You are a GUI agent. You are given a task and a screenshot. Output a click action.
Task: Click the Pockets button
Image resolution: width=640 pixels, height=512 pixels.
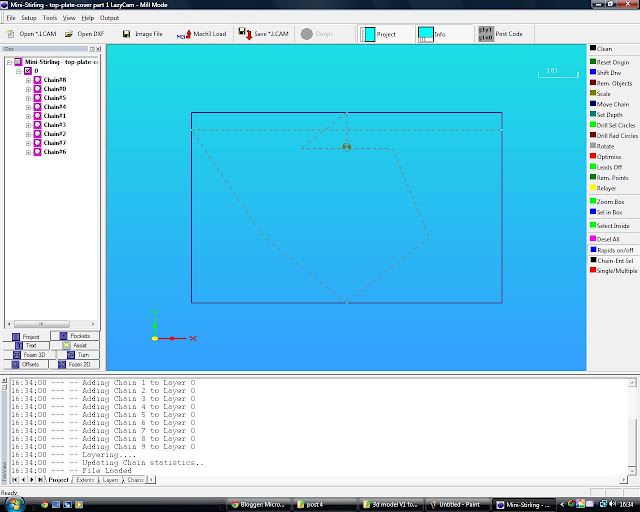[75, 336]
